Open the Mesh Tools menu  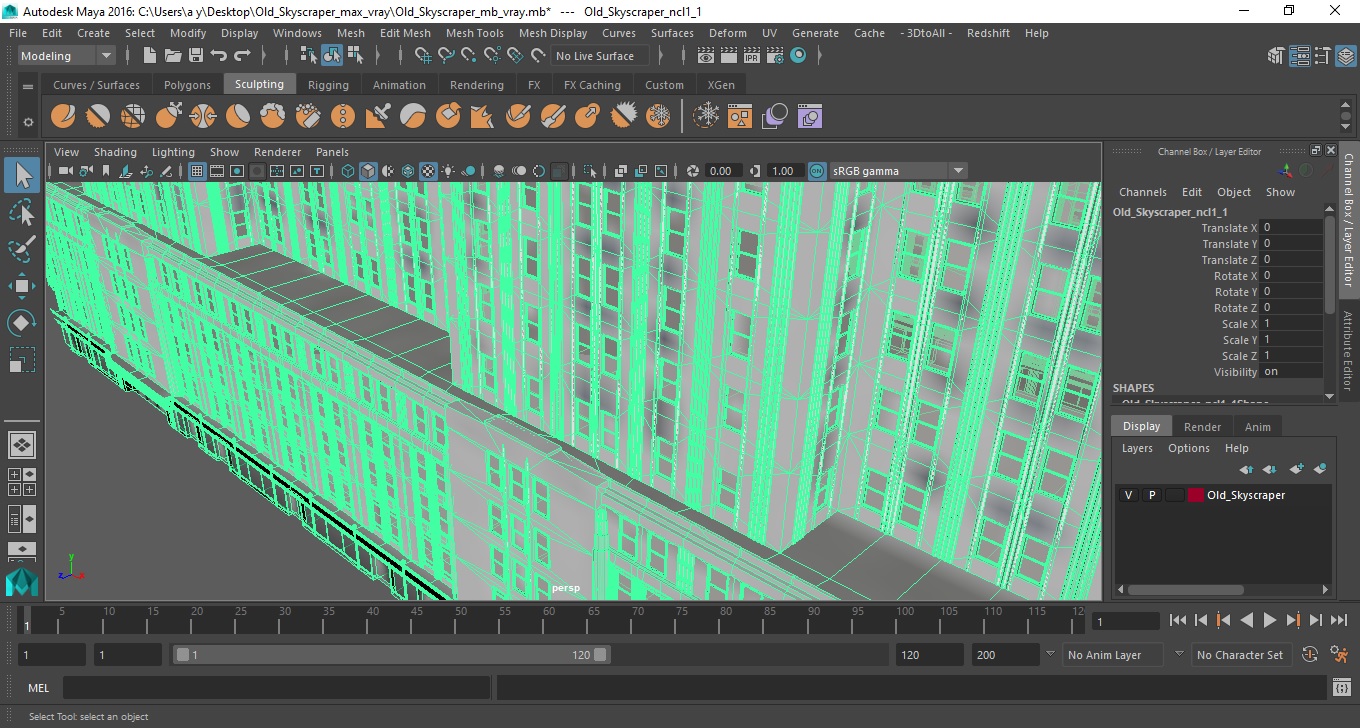pos(475,33)
